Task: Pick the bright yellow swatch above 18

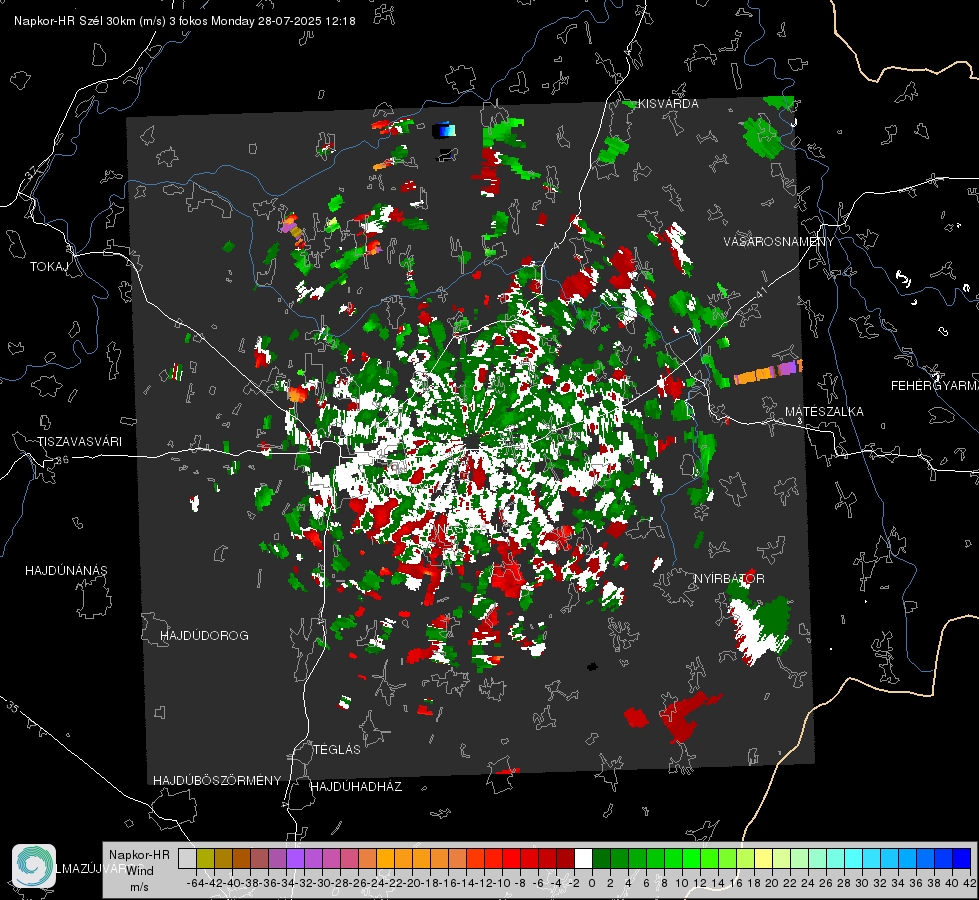Action: (764, 858)
